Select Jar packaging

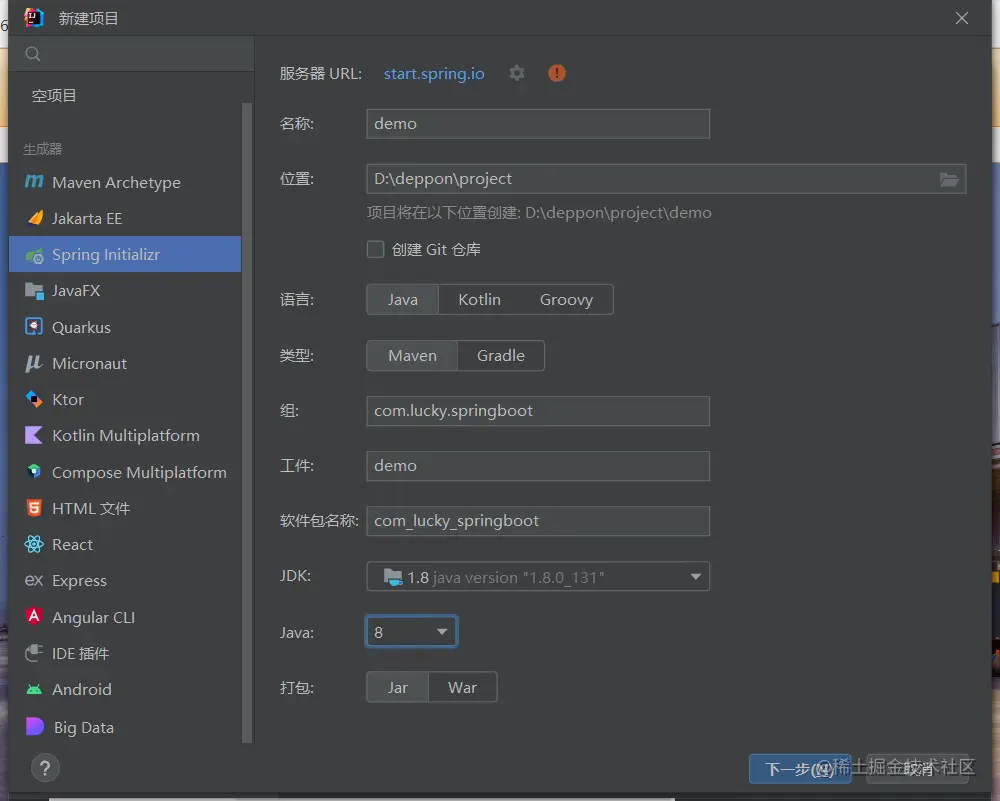pyautogui.click(x=397, y=687)
